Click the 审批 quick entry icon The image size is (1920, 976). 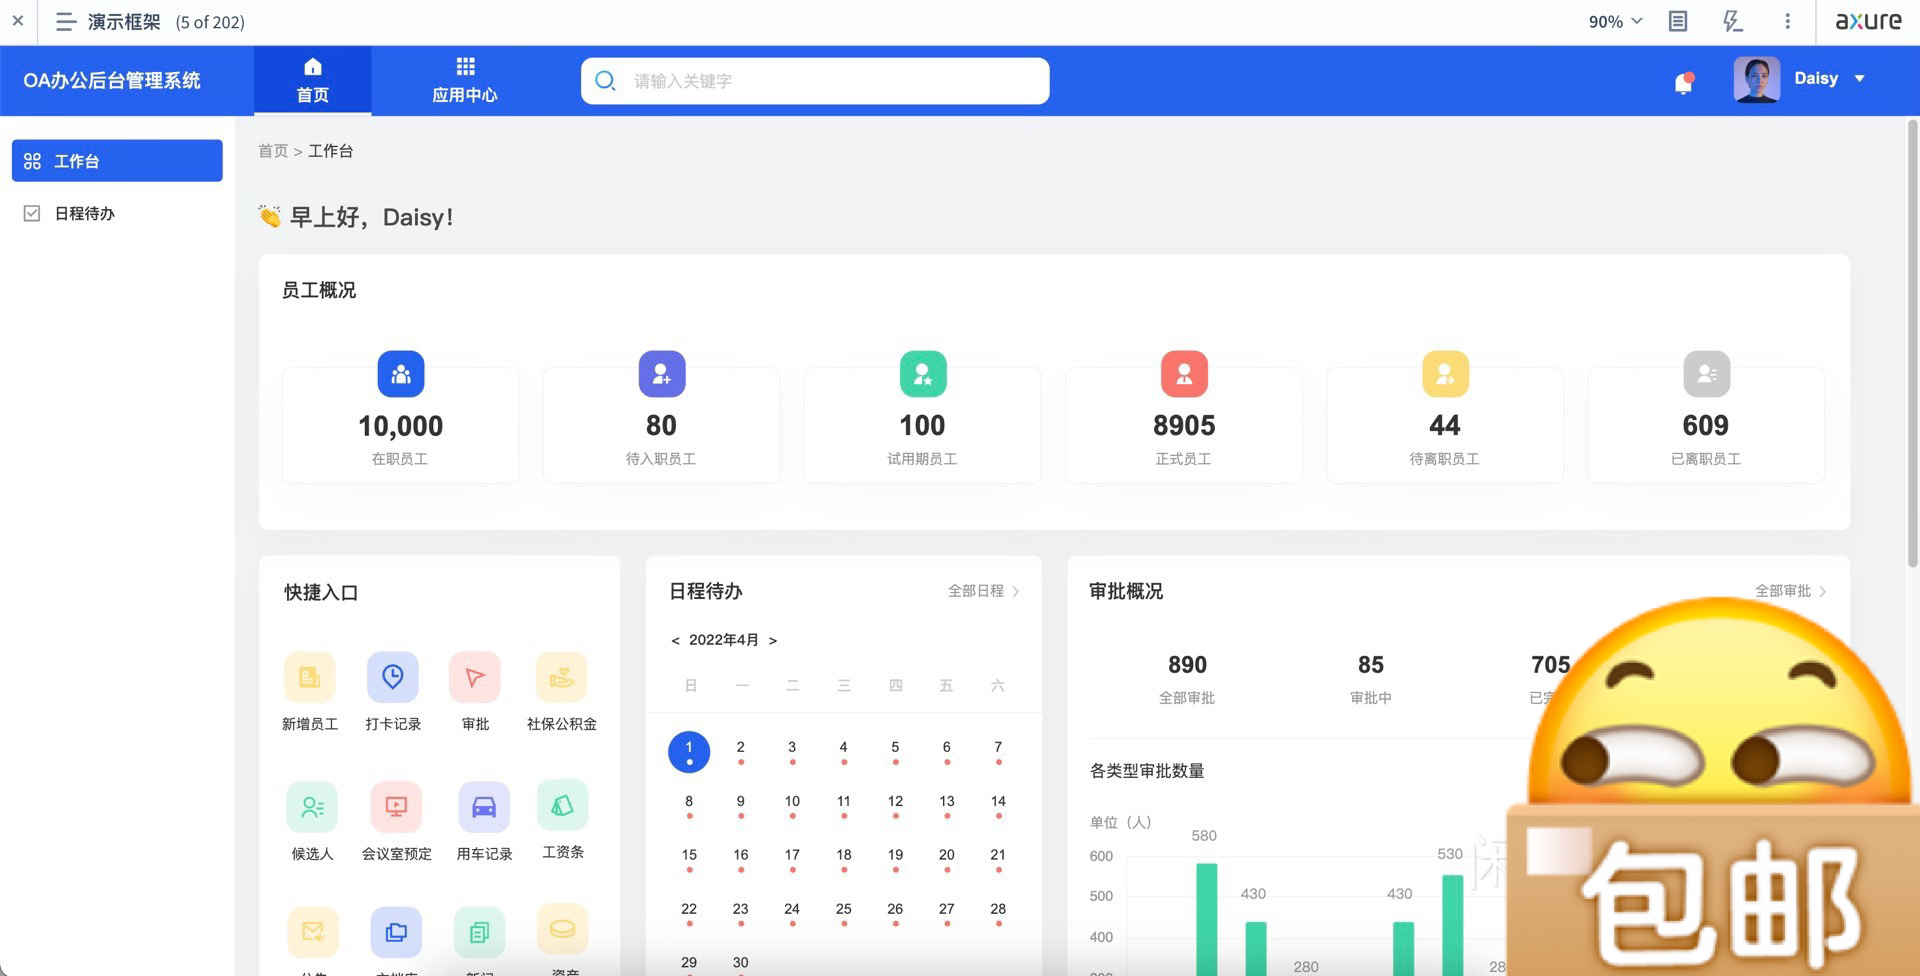point(475,678)
